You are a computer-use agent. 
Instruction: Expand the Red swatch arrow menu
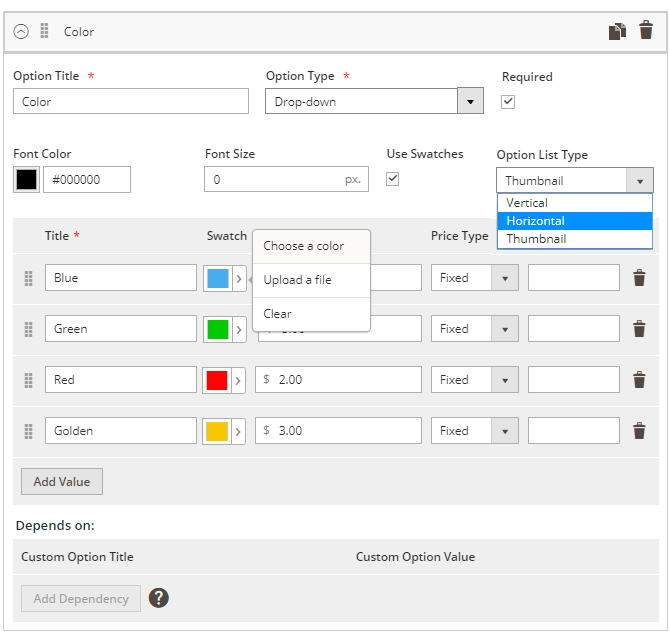238,381
